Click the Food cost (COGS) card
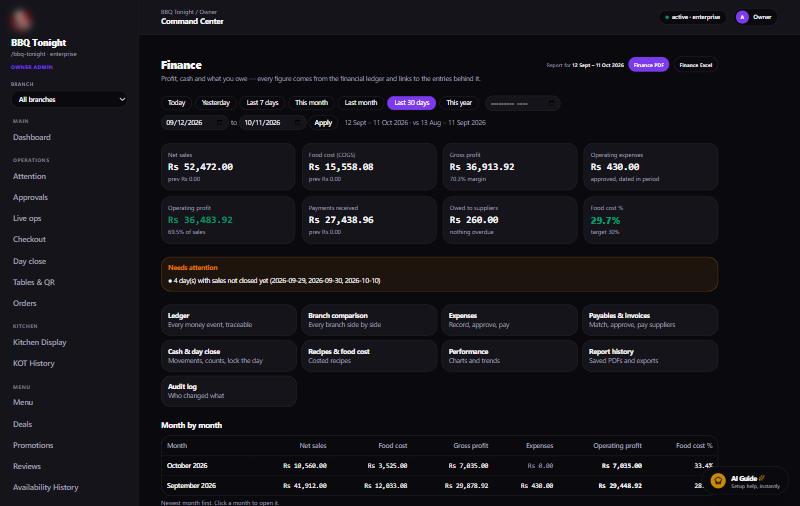The height and width of the screenshot is (506, 800). [369, 167]
